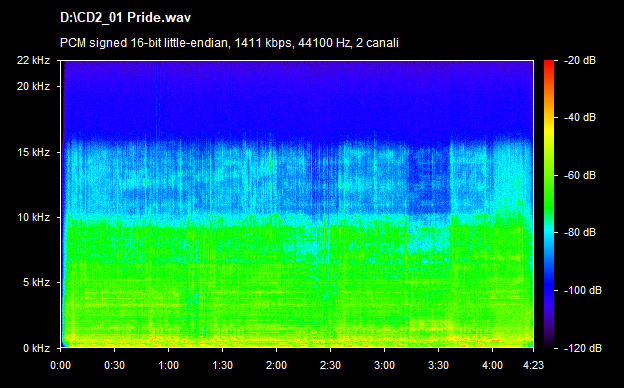
Task: Click the 0 kHz frequency axis label
Action: pos(36,348)
